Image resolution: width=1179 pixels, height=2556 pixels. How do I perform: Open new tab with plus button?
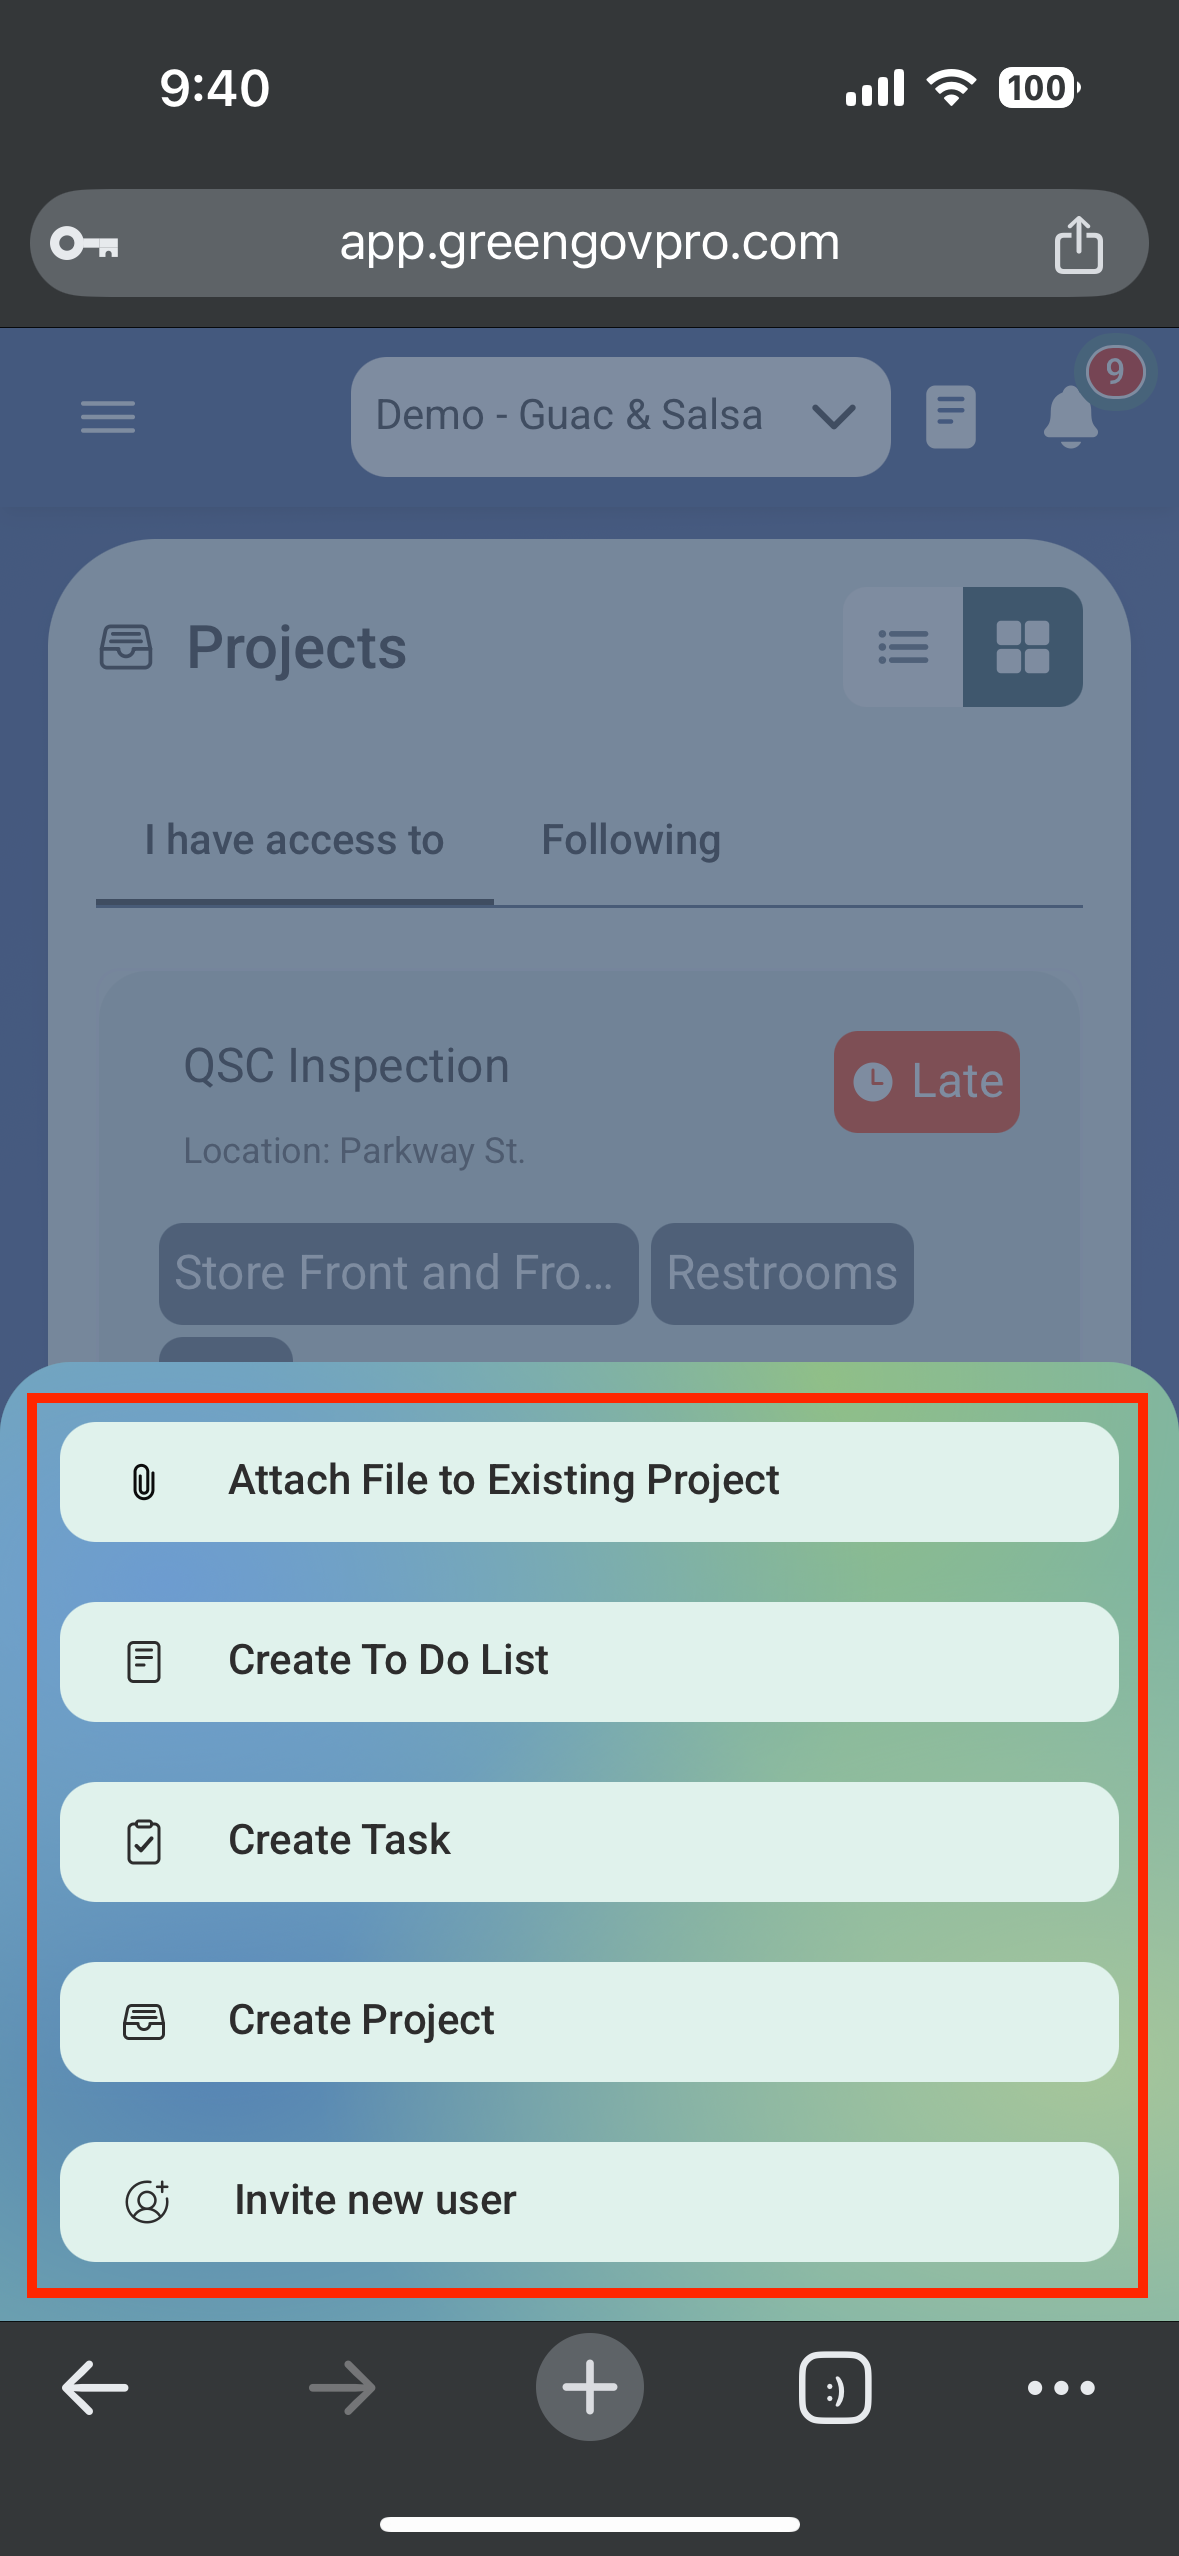(x=589, y=2388)
